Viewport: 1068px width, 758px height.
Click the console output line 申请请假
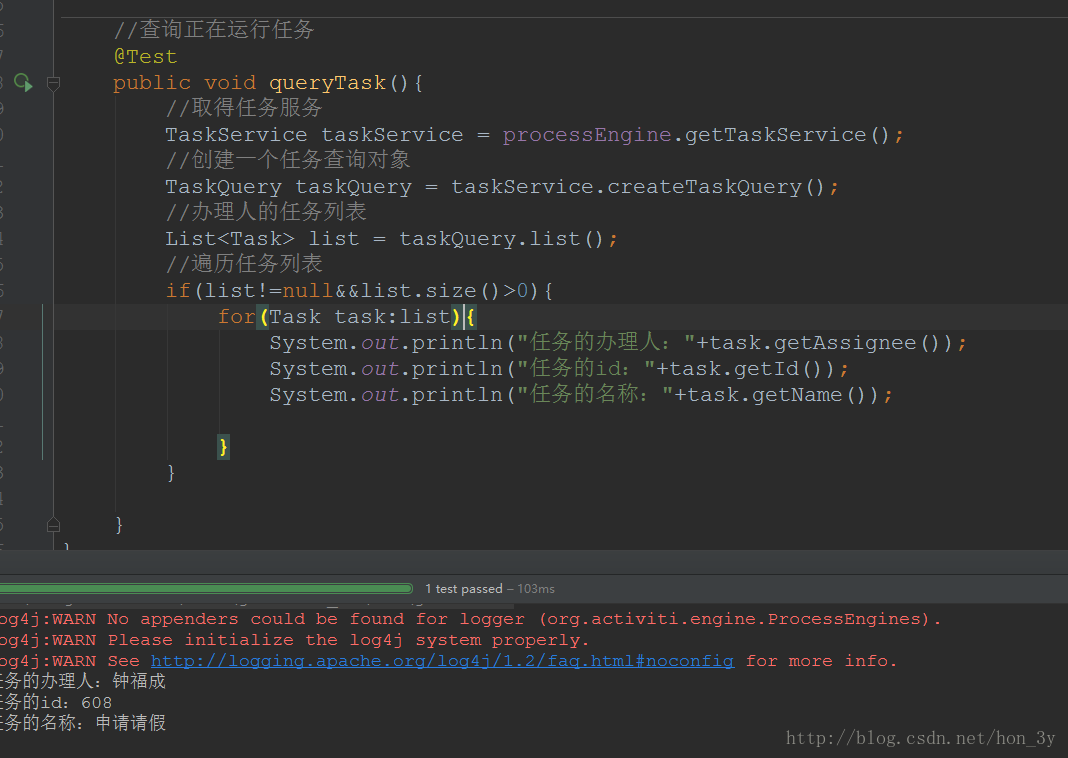pyautogui.click(x=82, y=723)
